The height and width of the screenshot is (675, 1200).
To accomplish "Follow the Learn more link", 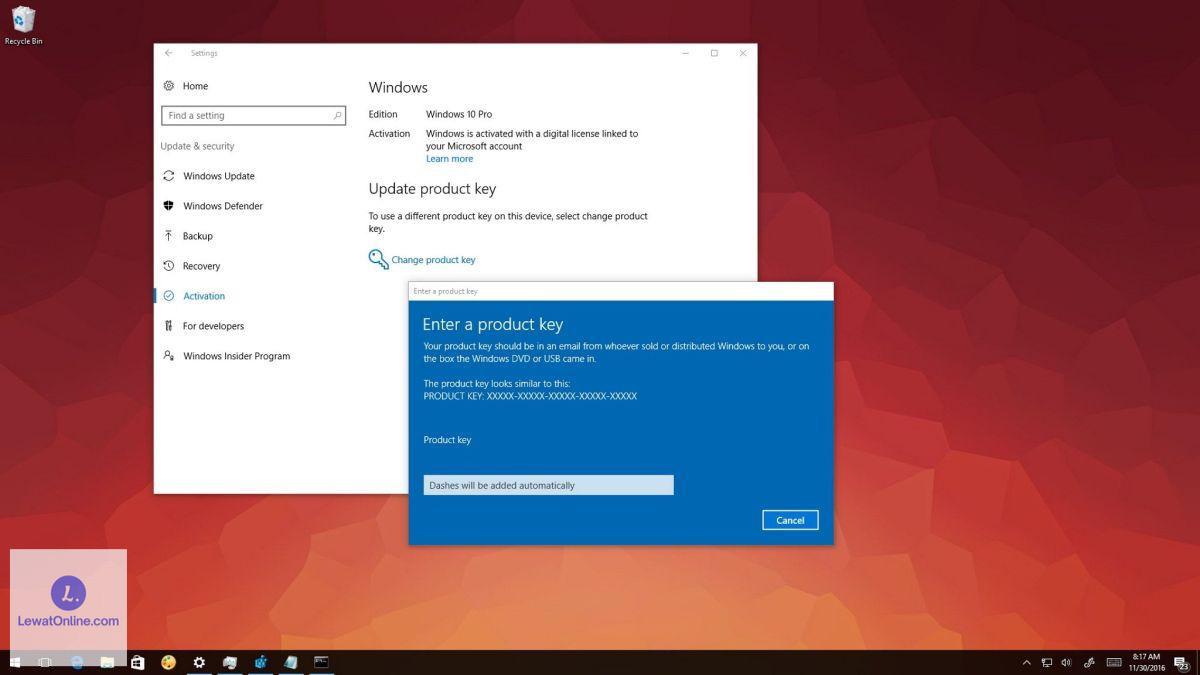I will click(449, 159).
